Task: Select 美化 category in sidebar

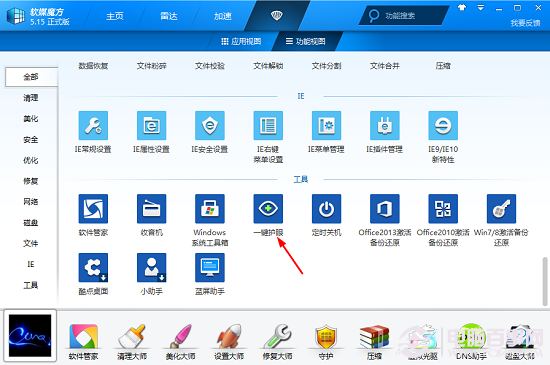Action: tap(31, 119)
